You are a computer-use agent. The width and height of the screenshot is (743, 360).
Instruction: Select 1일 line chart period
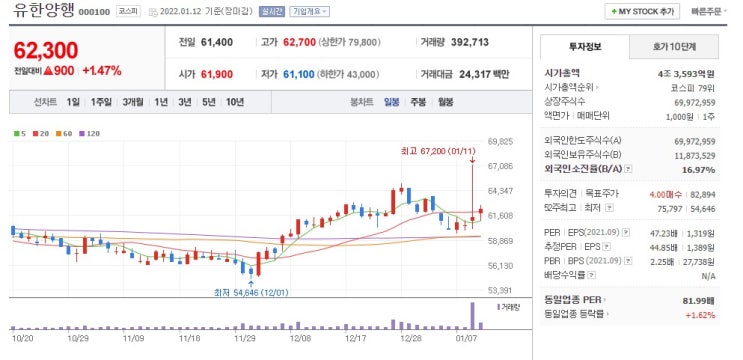[x=73, y=102]
